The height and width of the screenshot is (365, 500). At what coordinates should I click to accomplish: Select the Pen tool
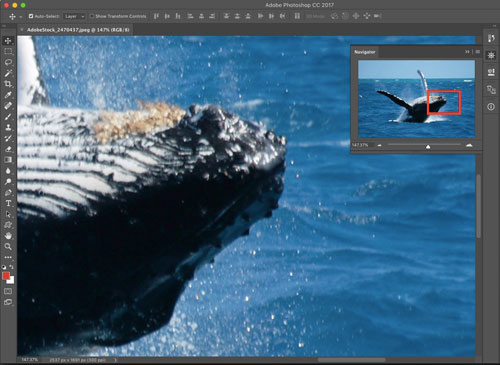coord(8,192)
